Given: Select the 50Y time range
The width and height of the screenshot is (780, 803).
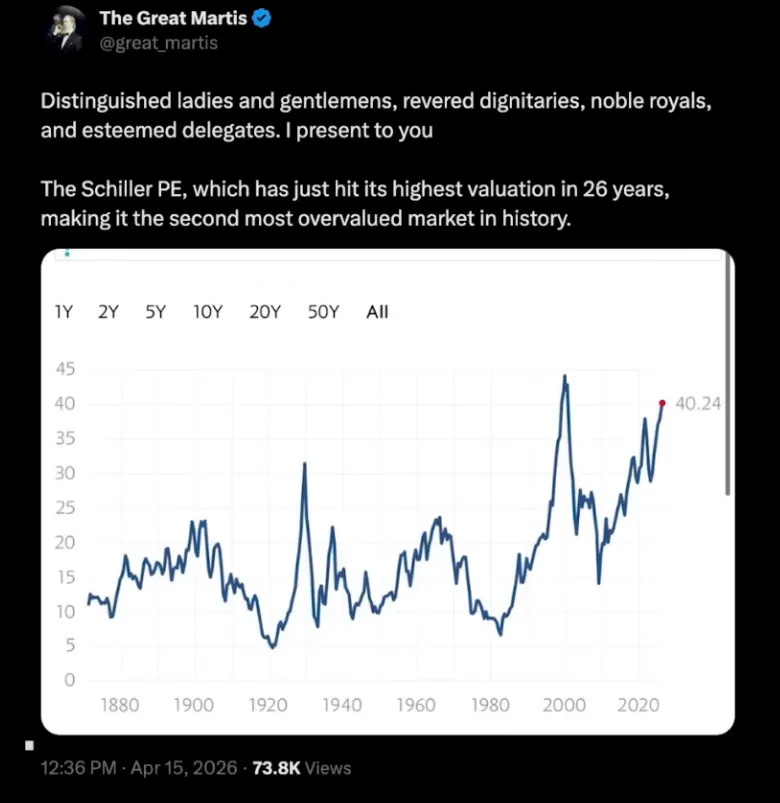Looking at the screenshot, I should (x=323, y=312).
